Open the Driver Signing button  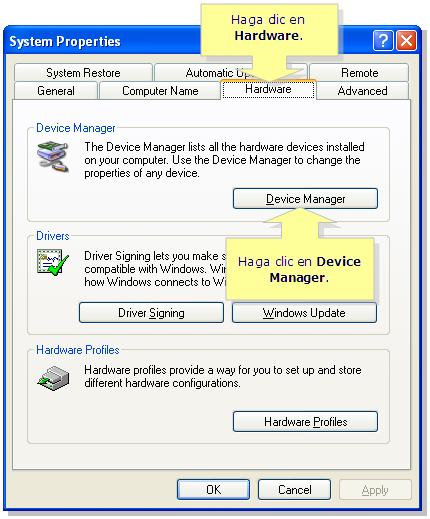coord(151,313)
